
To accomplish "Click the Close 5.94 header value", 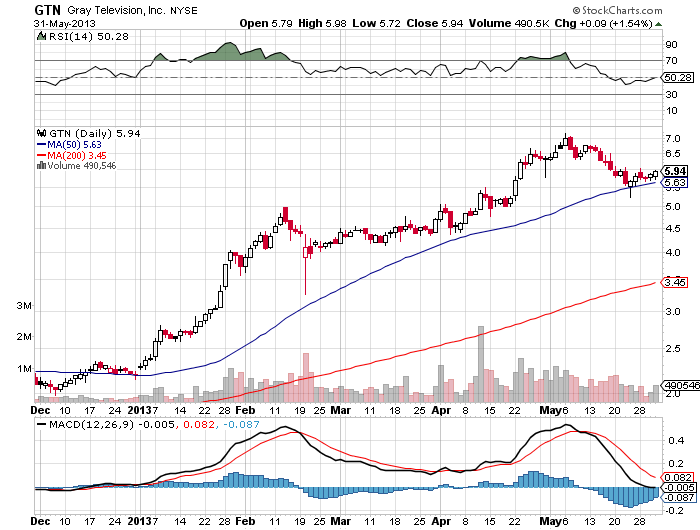I will tap(435, 23).
